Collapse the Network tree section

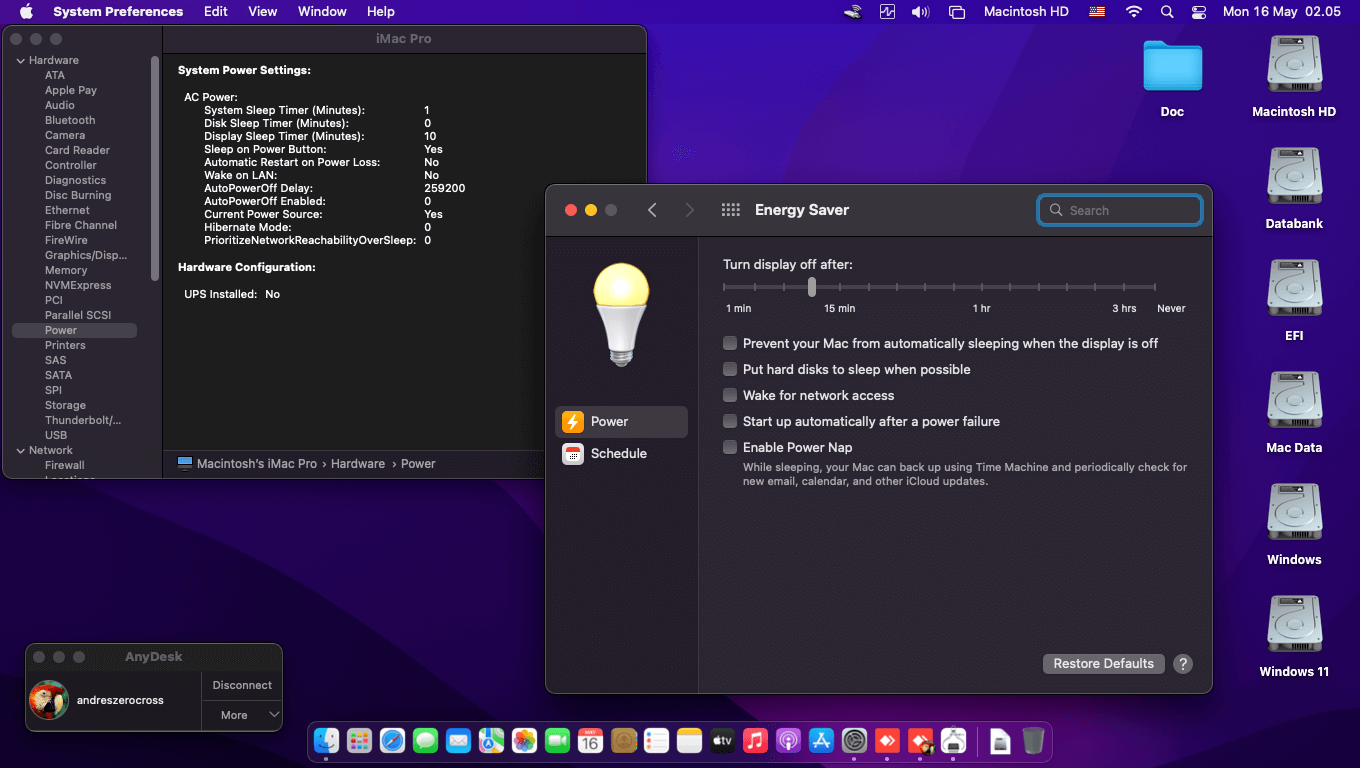(x=20, y=451)
